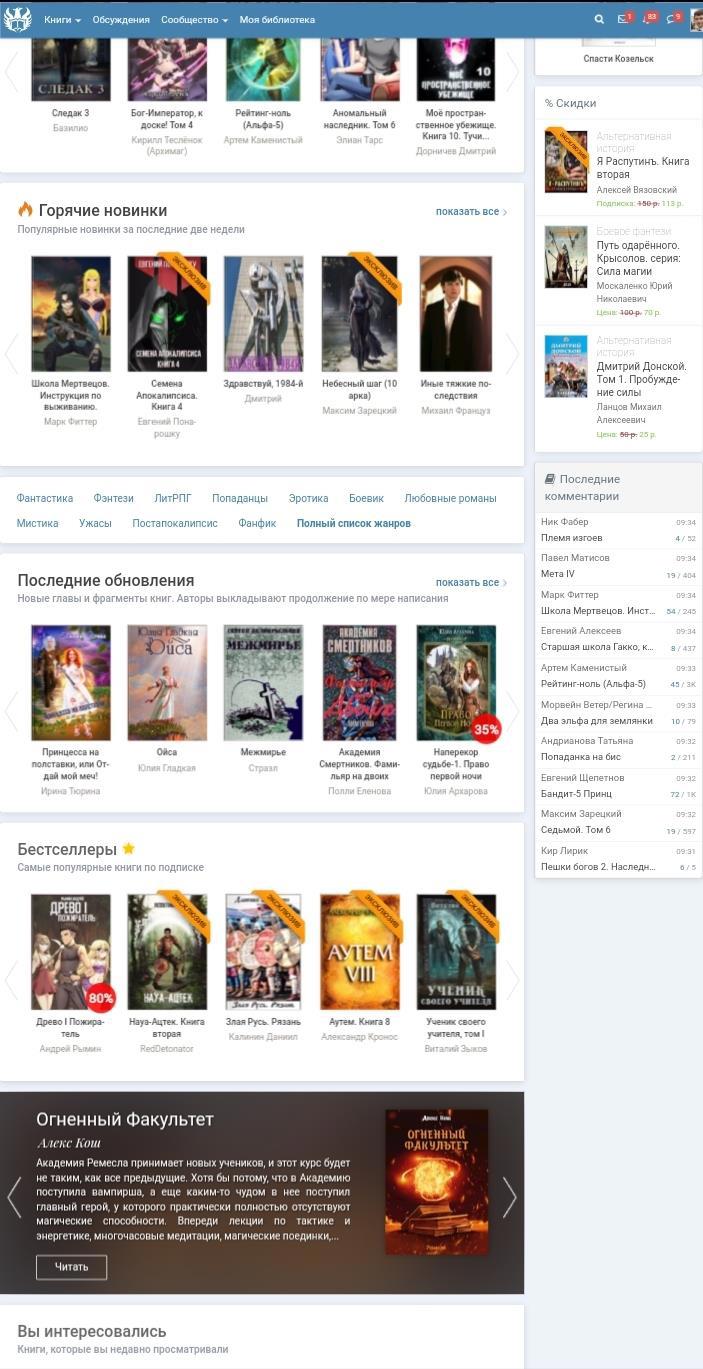Open the search magnifier icon
This screenshot has width=703, height=1369.
pos(599,19)
